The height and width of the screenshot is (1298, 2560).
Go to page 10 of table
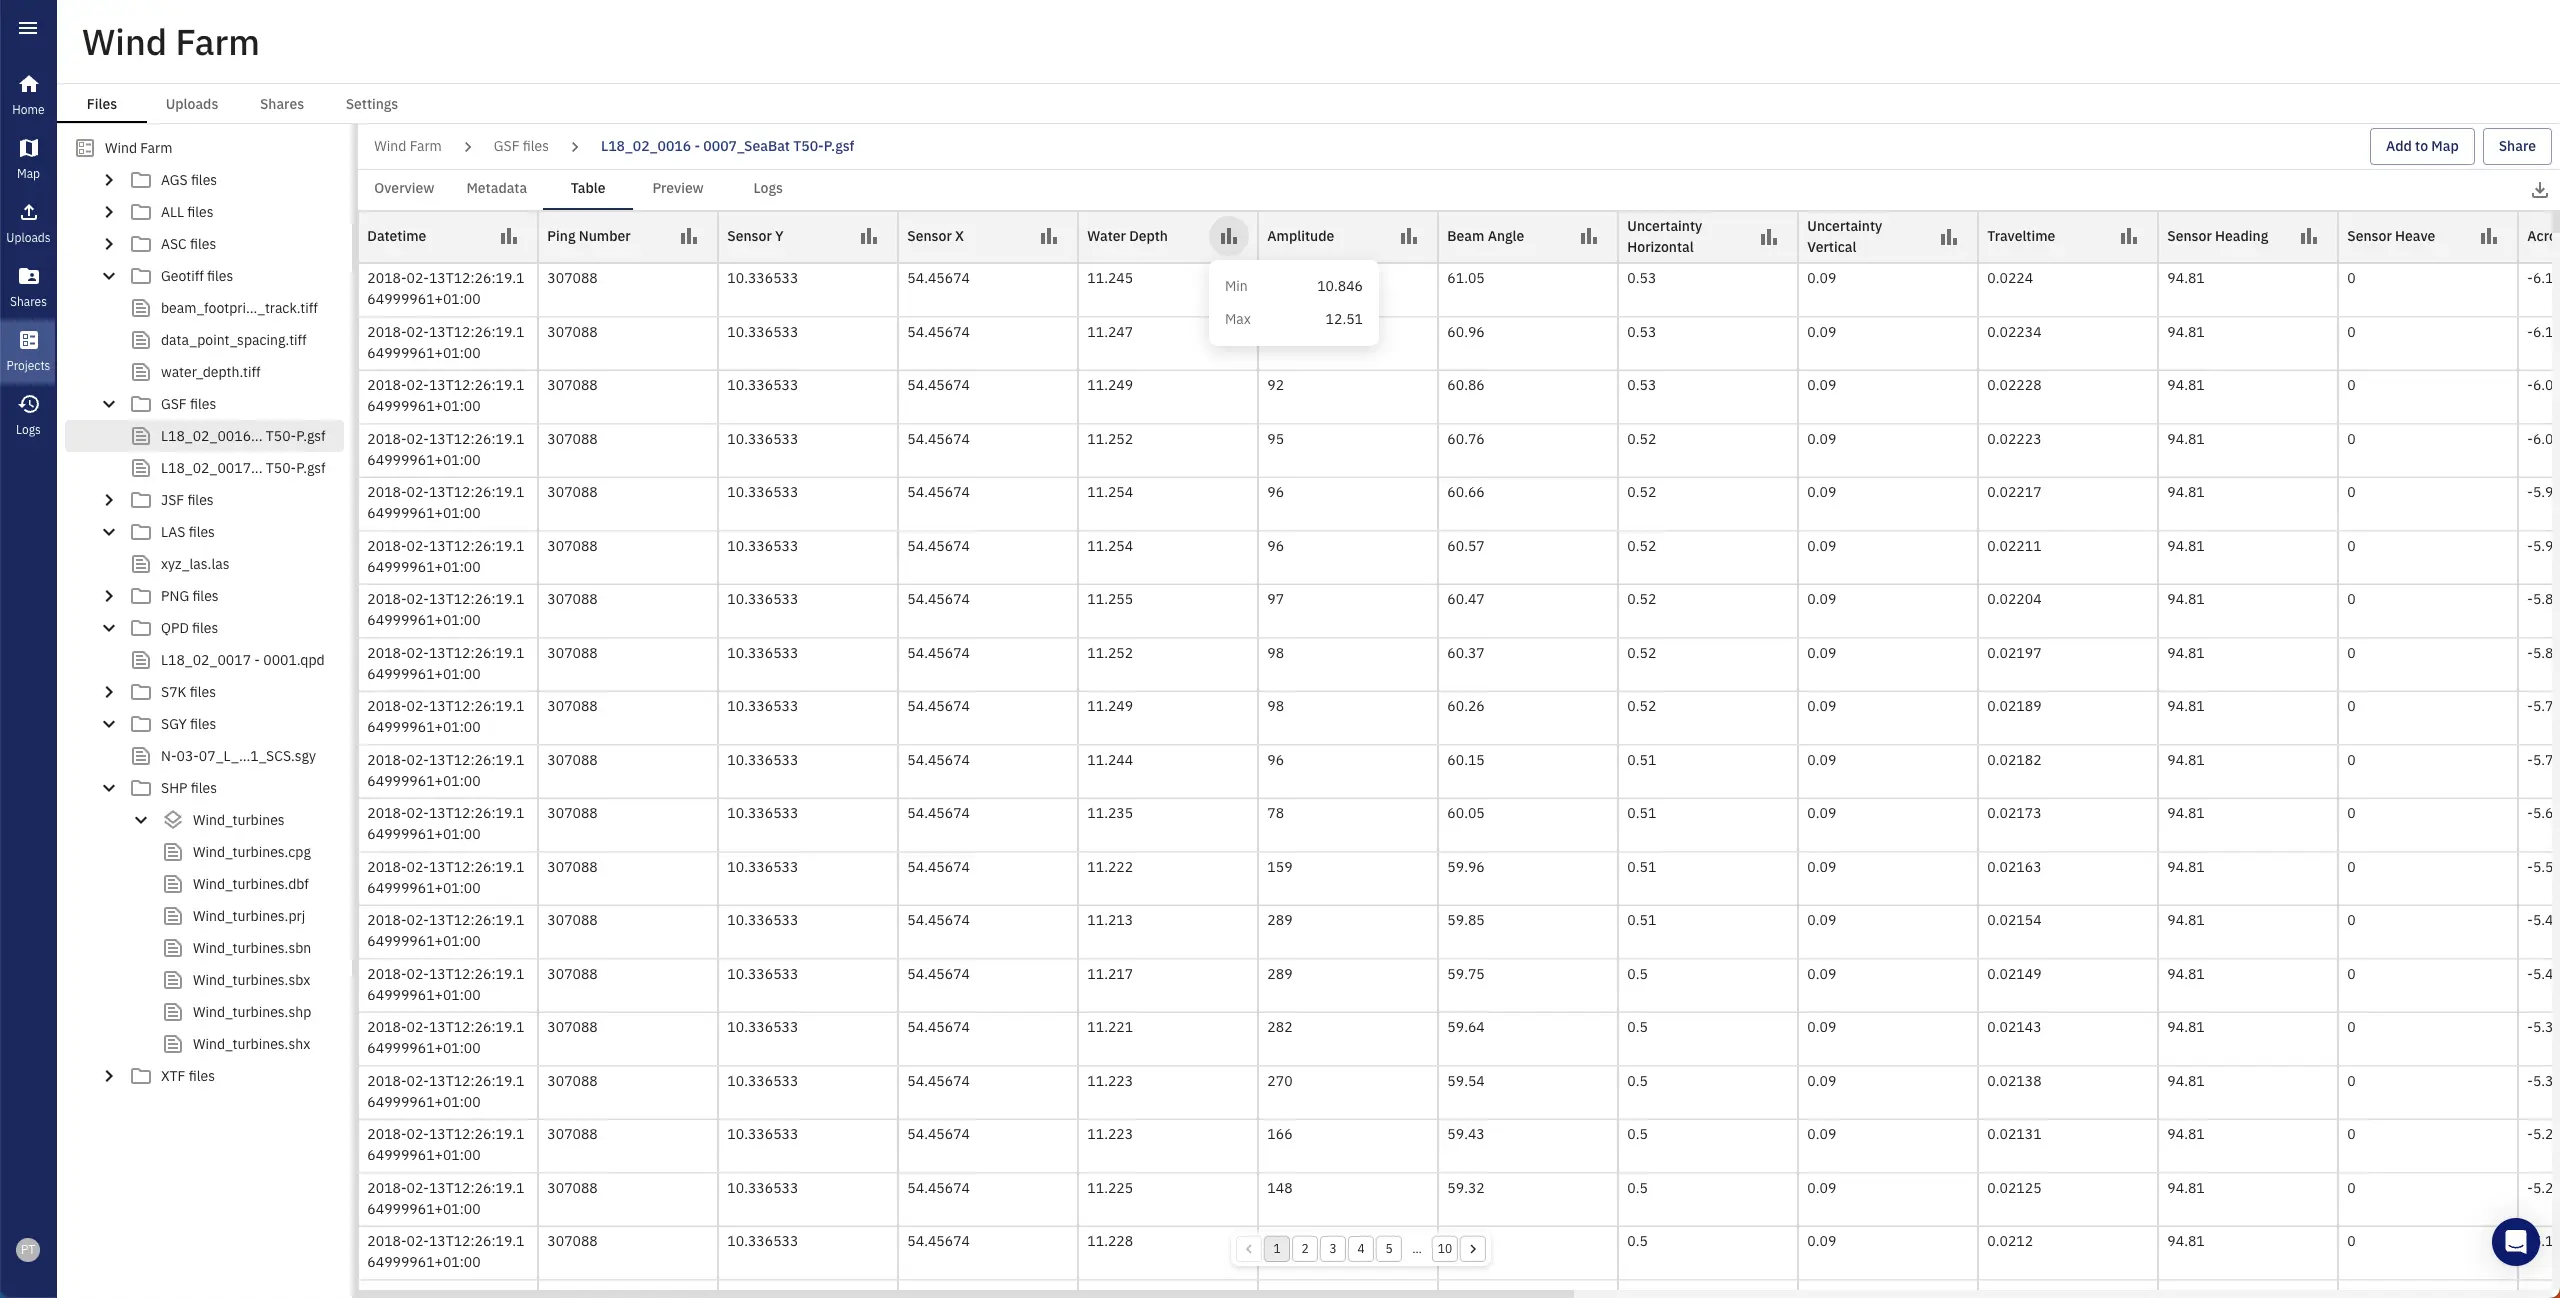point(1445,1249)
